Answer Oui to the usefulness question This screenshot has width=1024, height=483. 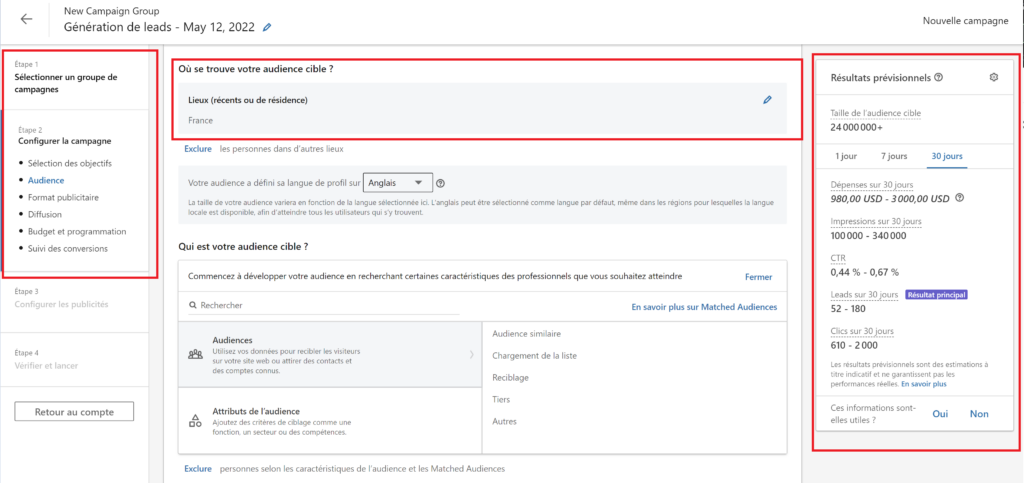click(x=940, y=414)
